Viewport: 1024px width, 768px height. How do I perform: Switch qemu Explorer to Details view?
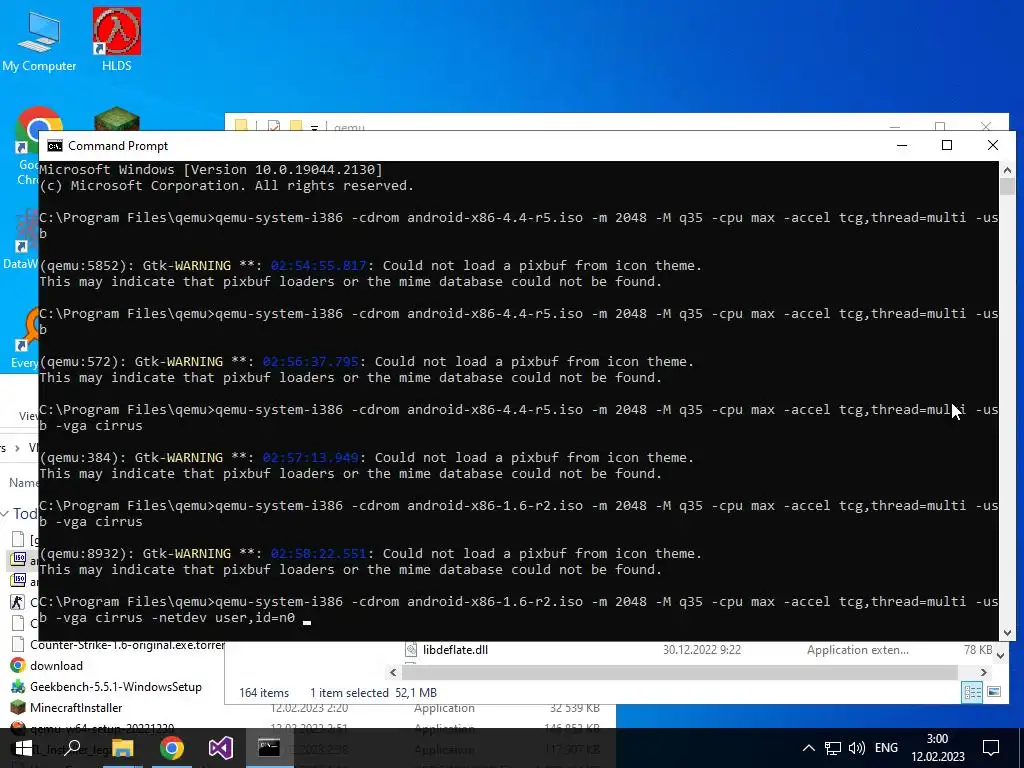pos(972,692)
